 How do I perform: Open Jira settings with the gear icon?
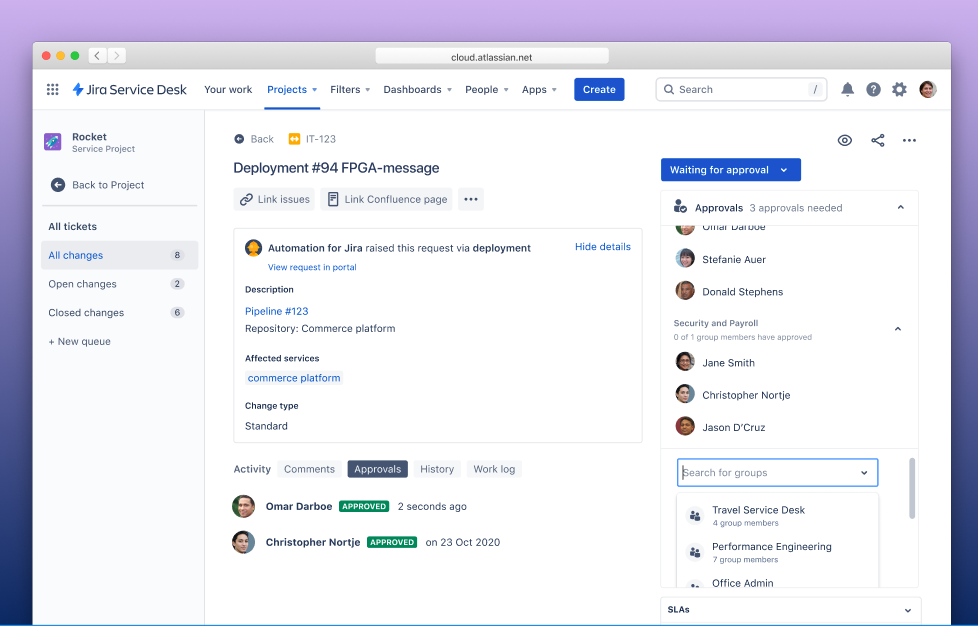pyautogui.click(x=899, y=89)
